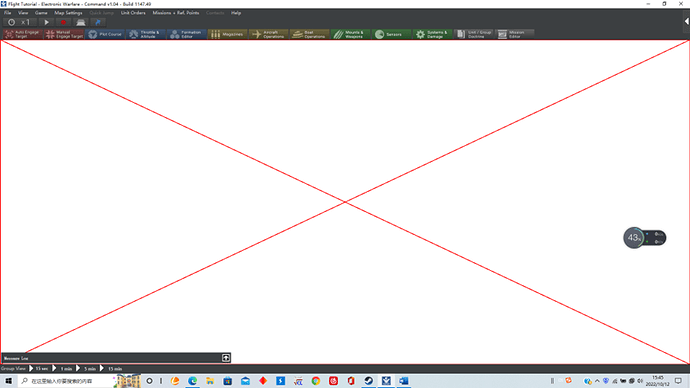The height and width of the screenshot is (388, 690).
Task: Open the Unit Orders menu
Action: (133, 13)
